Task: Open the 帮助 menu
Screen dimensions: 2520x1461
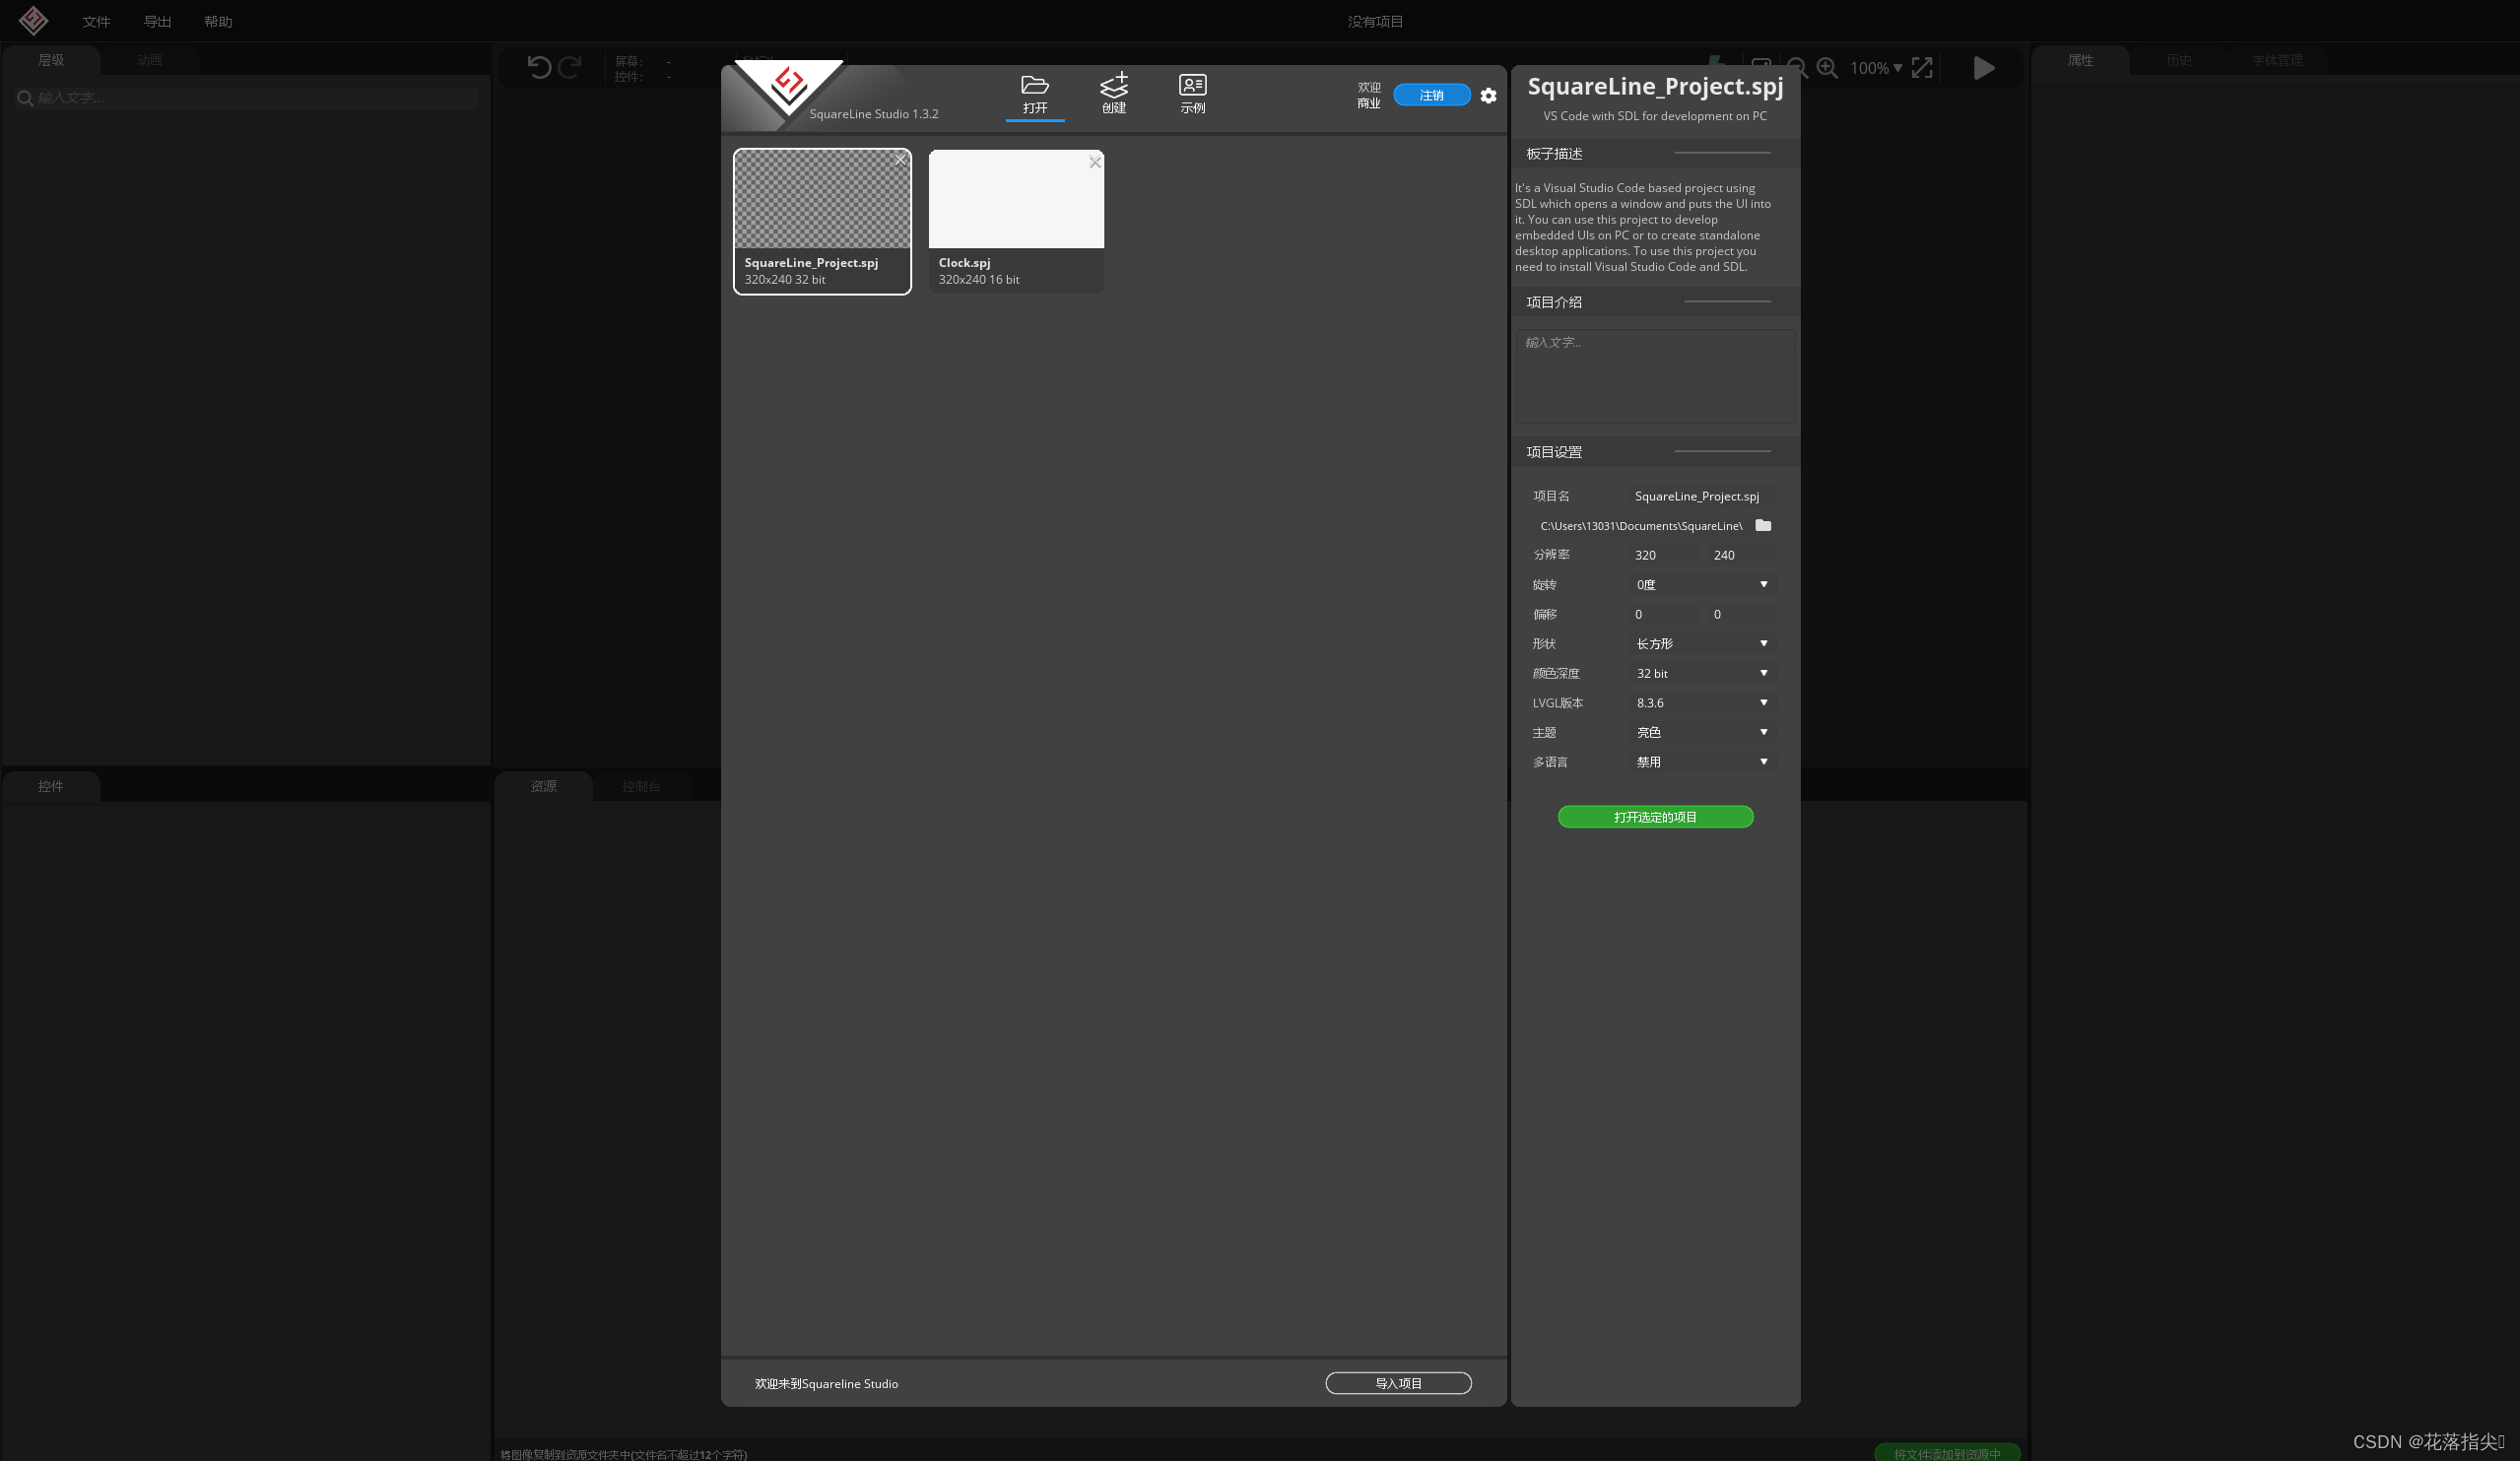Action: (x=218, y=21)
